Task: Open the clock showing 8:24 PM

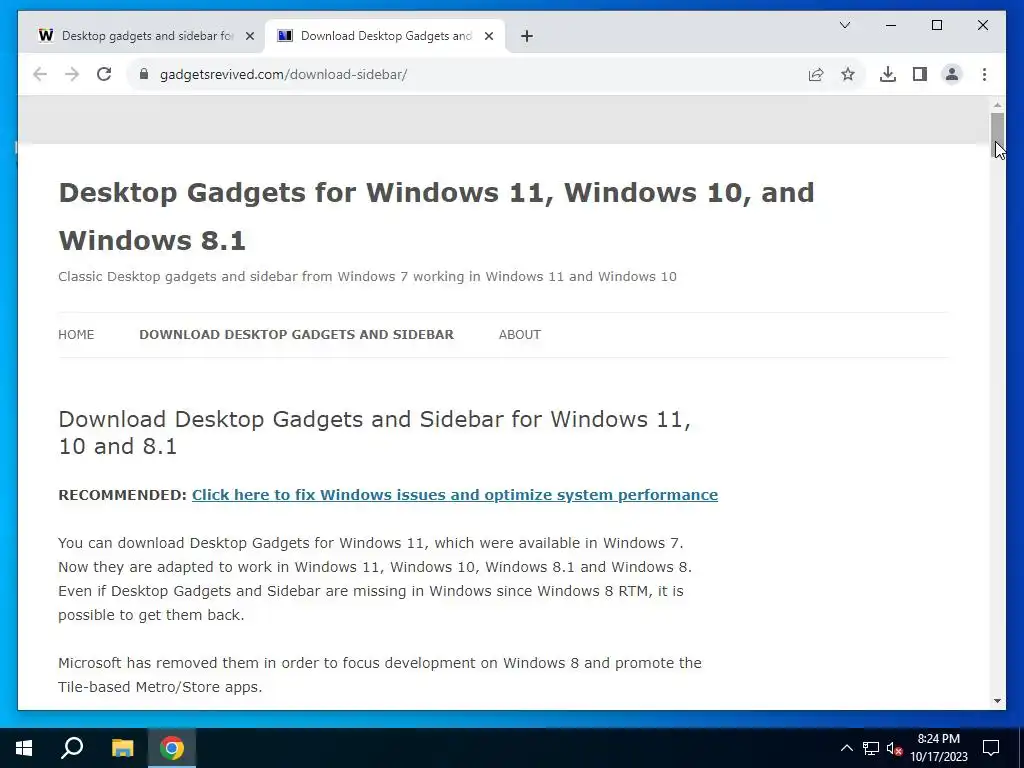Action: click(938, 748)
